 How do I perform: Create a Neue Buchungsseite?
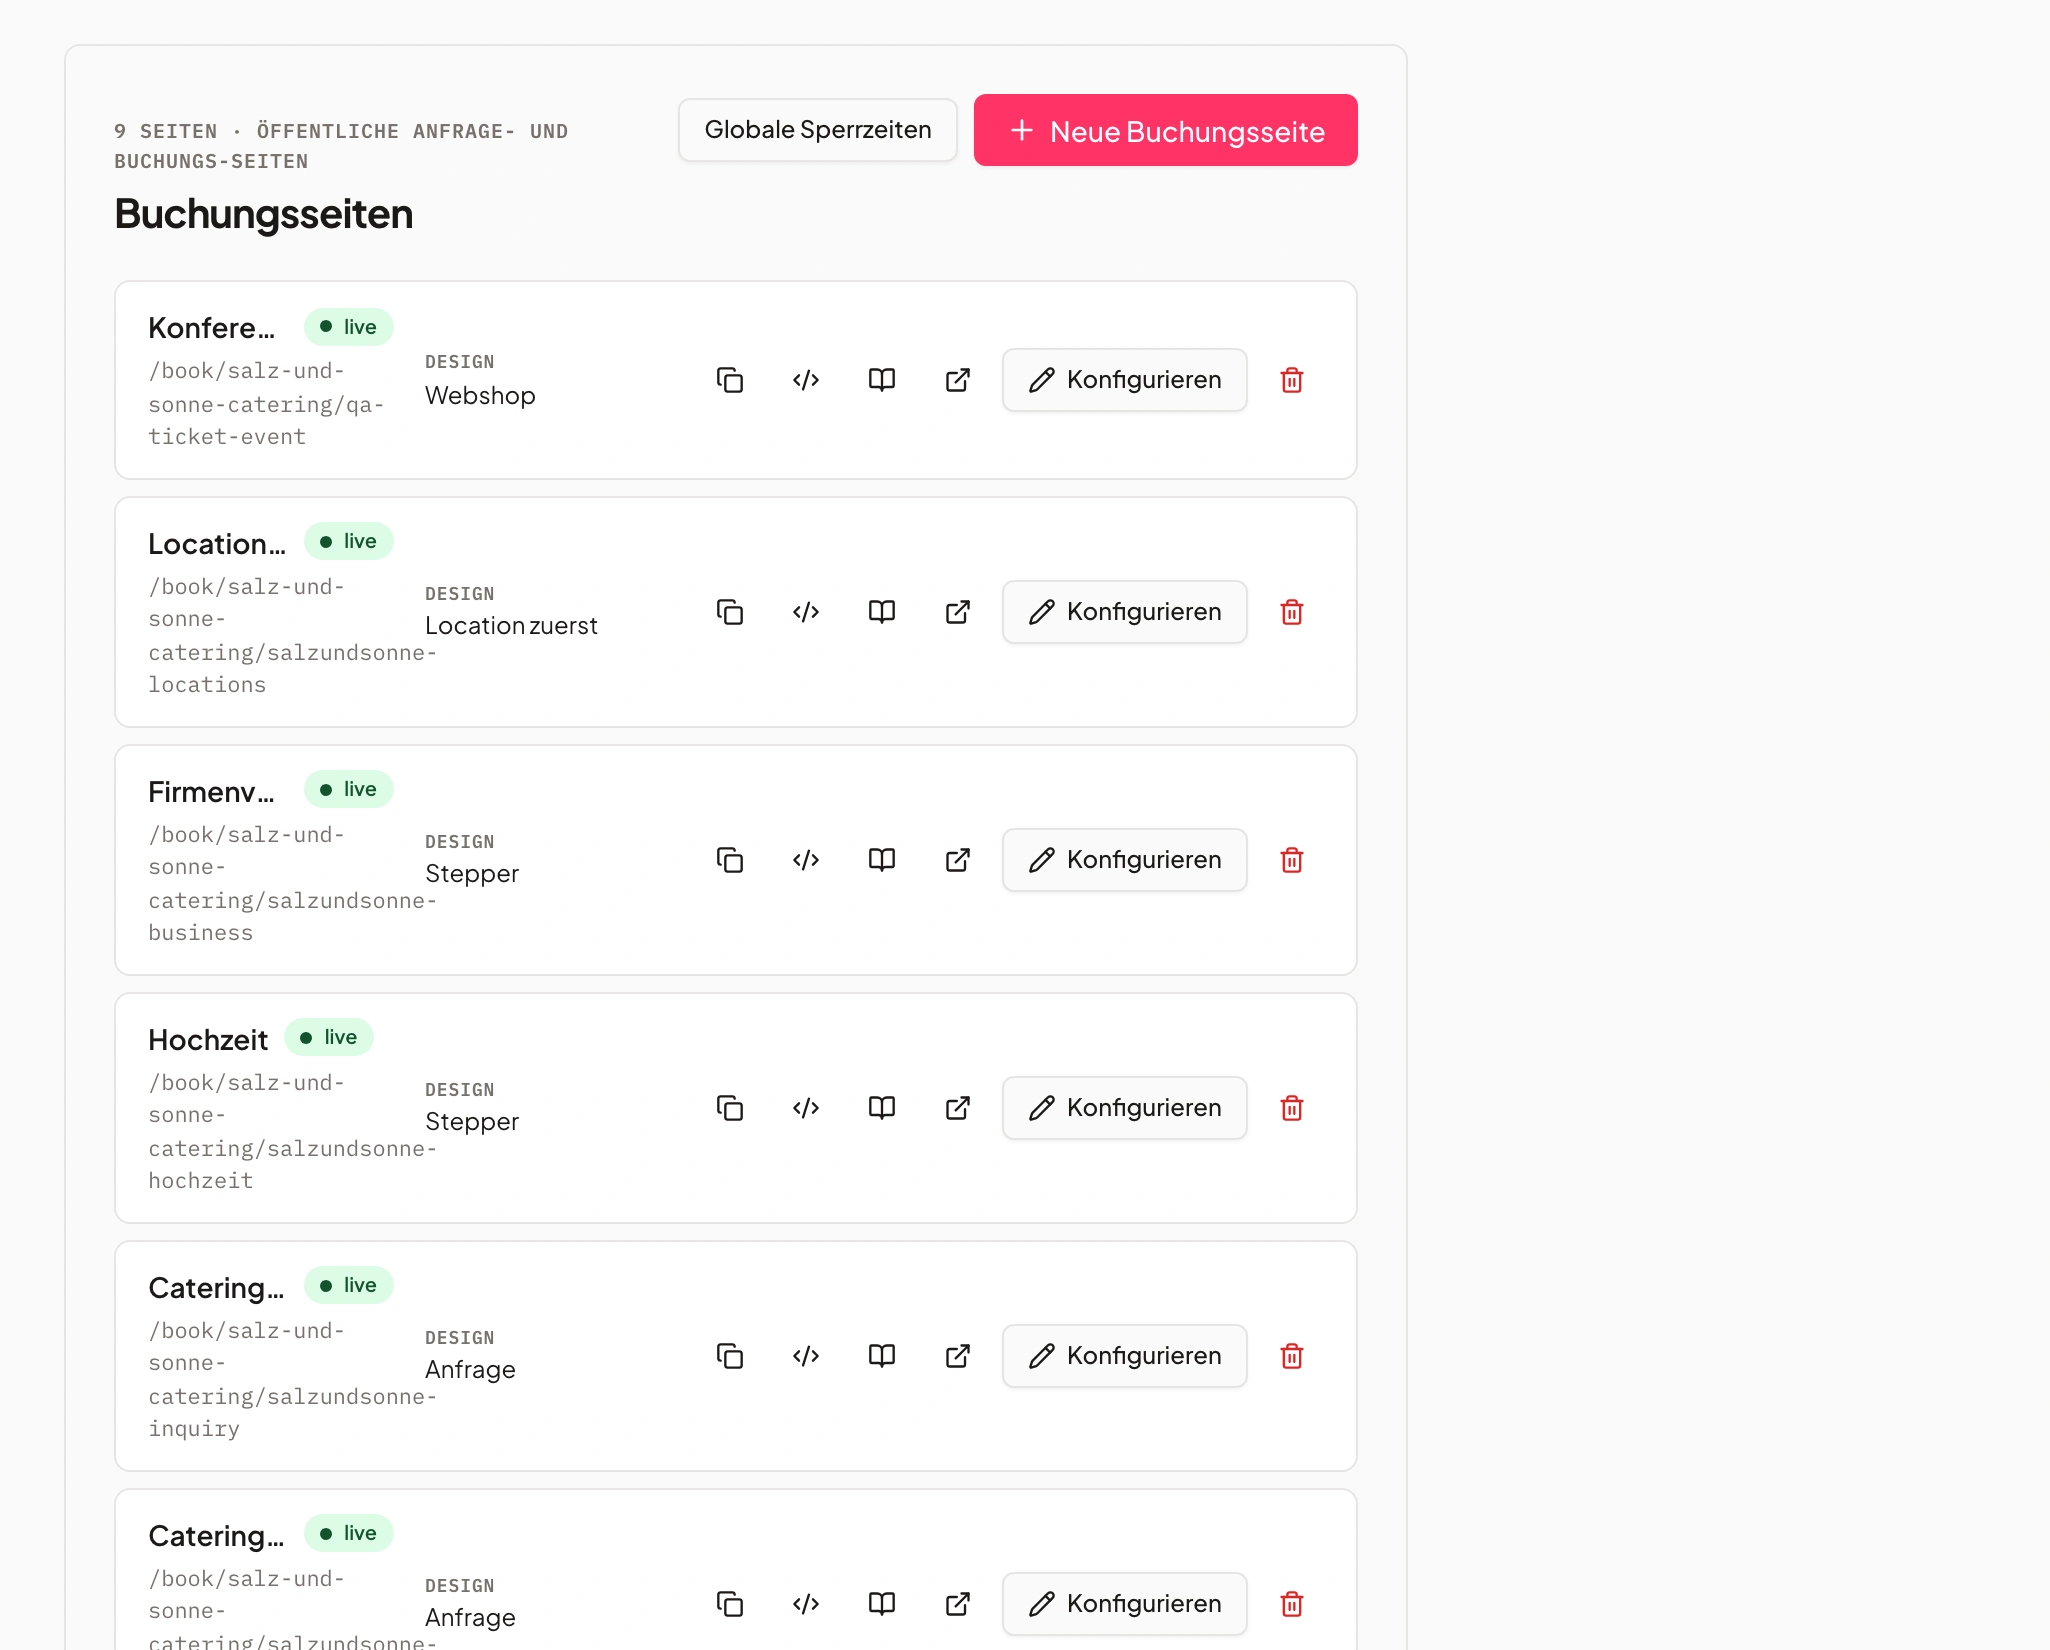(1166, 130)
